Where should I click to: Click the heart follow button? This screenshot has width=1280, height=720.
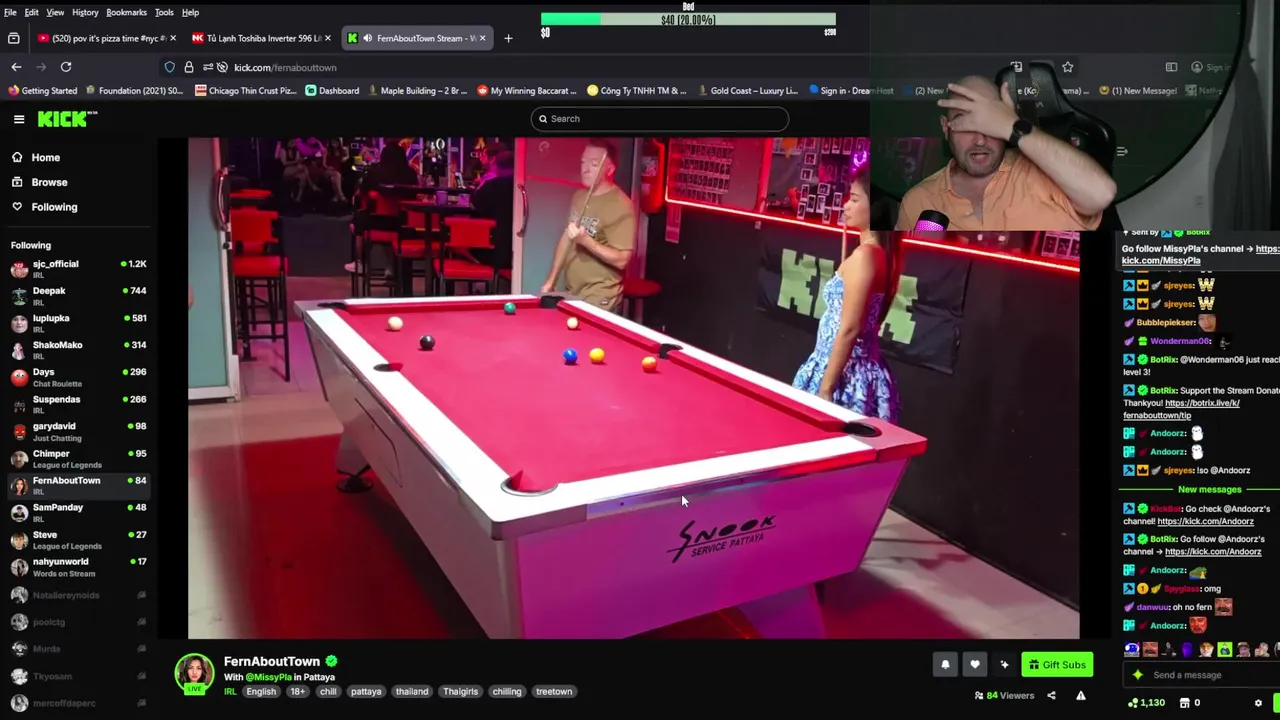(975, 664)
